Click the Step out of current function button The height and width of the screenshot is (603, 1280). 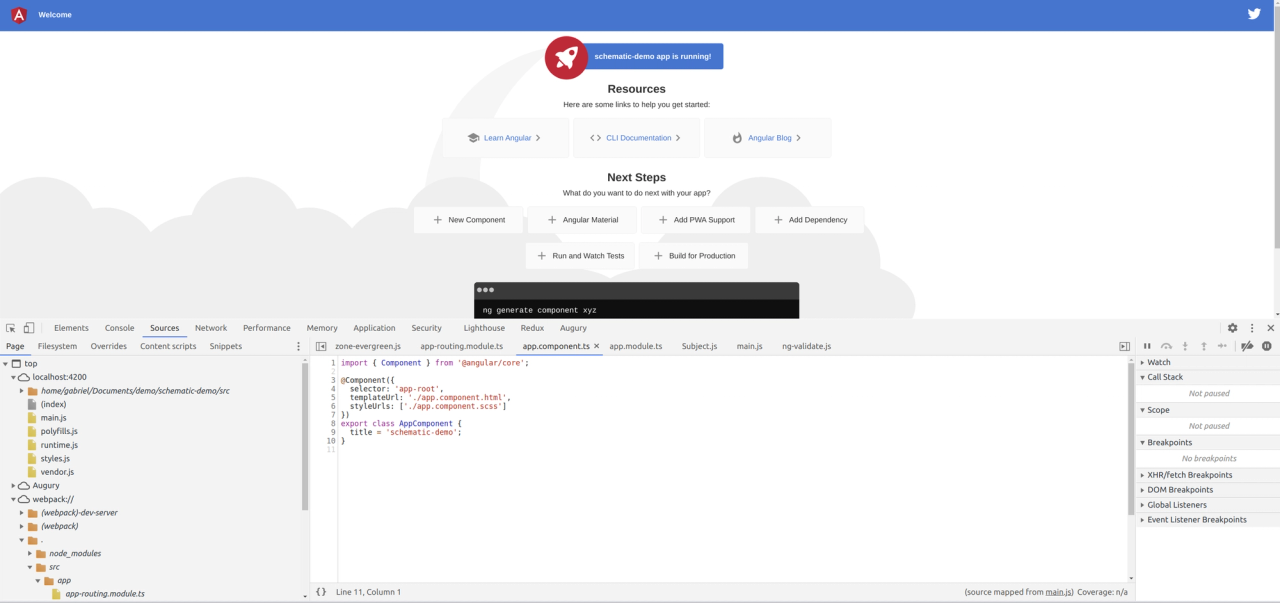pos(1204,346)
